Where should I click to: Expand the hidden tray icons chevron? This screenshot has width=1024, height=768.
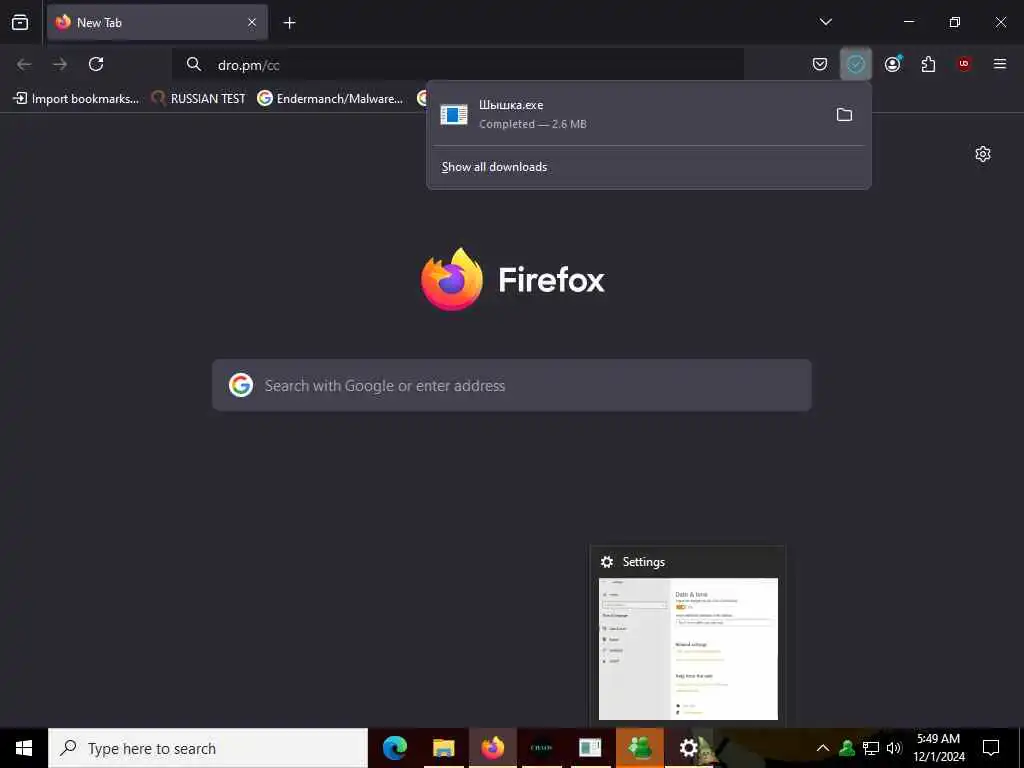tap(823, 748)
